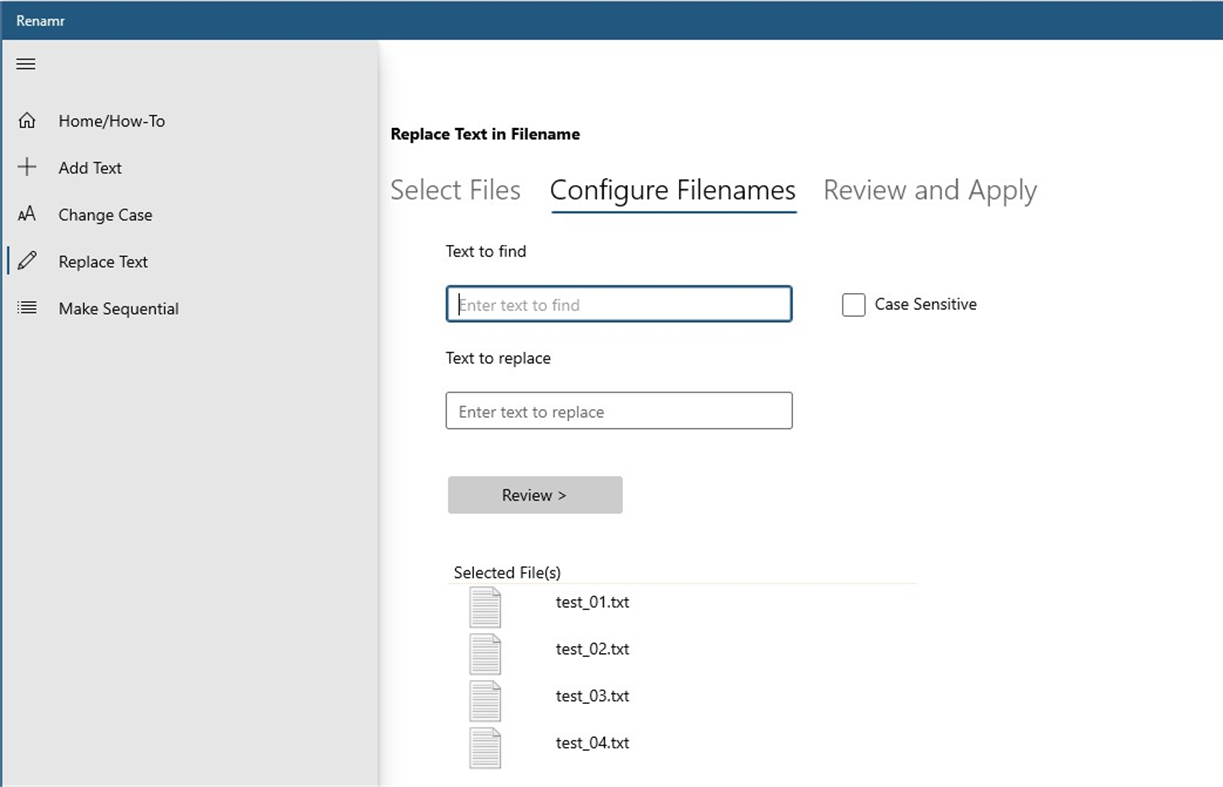Open the Make Sequential menu label
The image size is (1223, 787).
118,309
